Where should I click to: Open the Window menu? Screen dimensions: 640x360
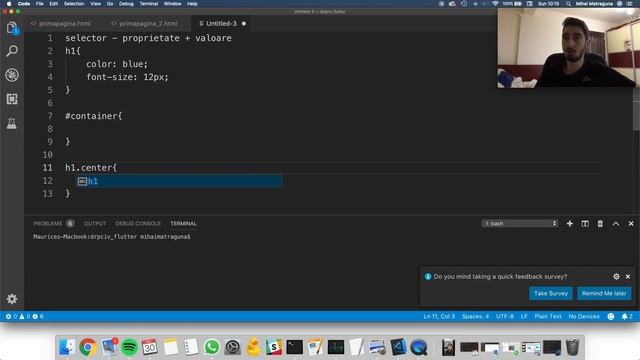172,4
